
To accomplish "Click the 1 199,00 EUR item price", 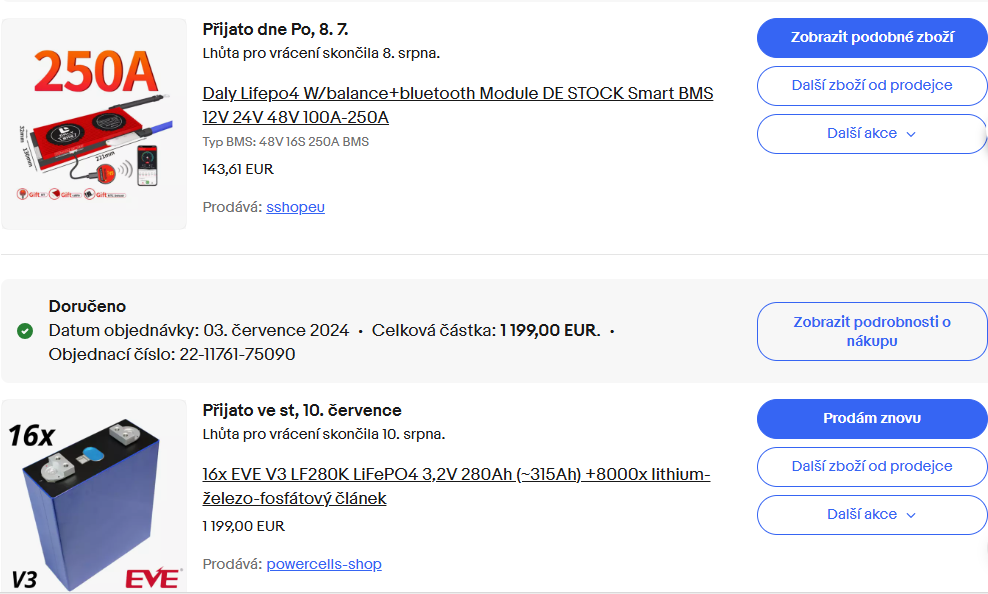I will click(x=243, y=526).
